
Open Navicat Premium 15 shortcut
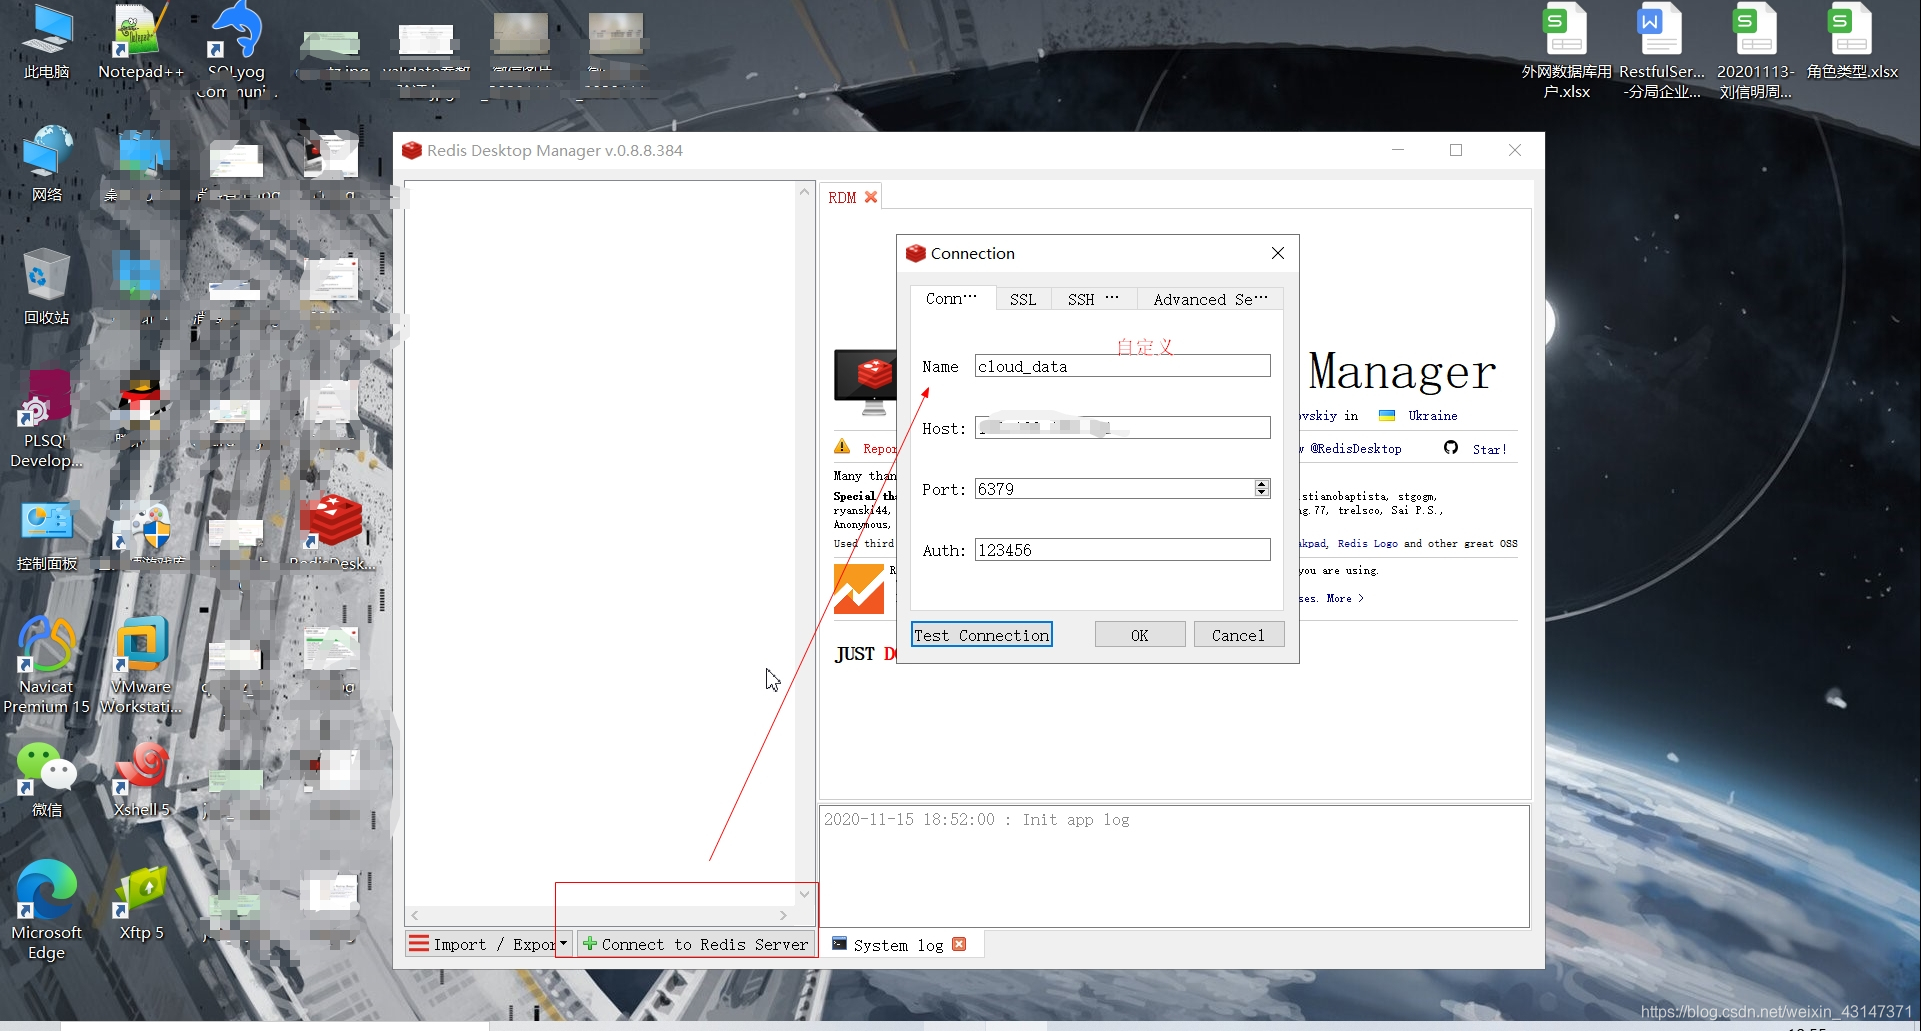[46, 665]
